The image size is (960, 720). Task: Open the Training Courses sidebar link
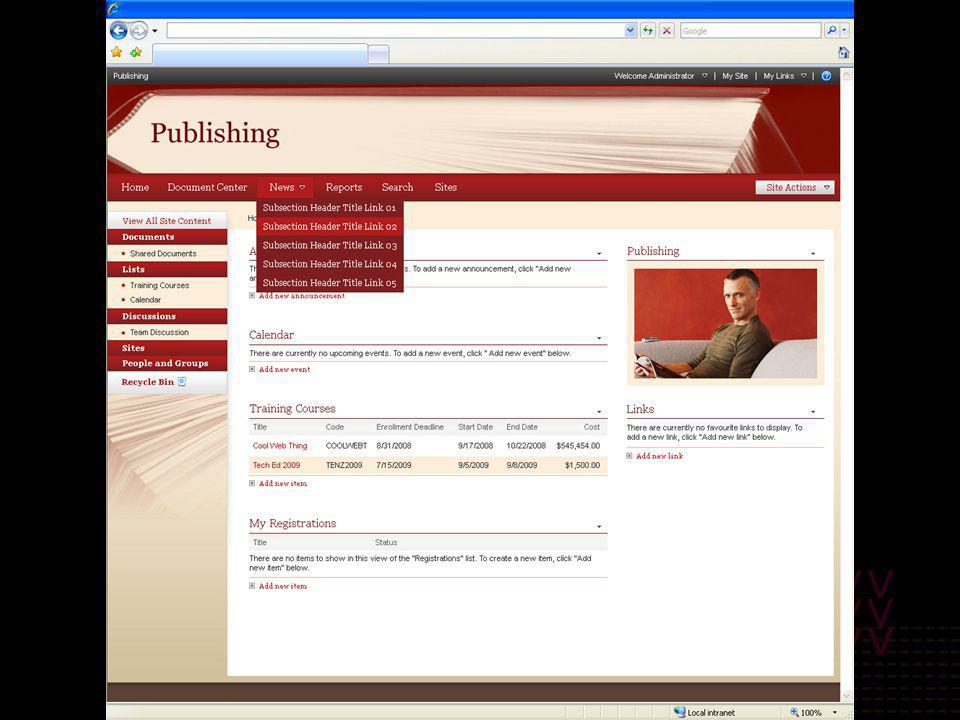159,285
